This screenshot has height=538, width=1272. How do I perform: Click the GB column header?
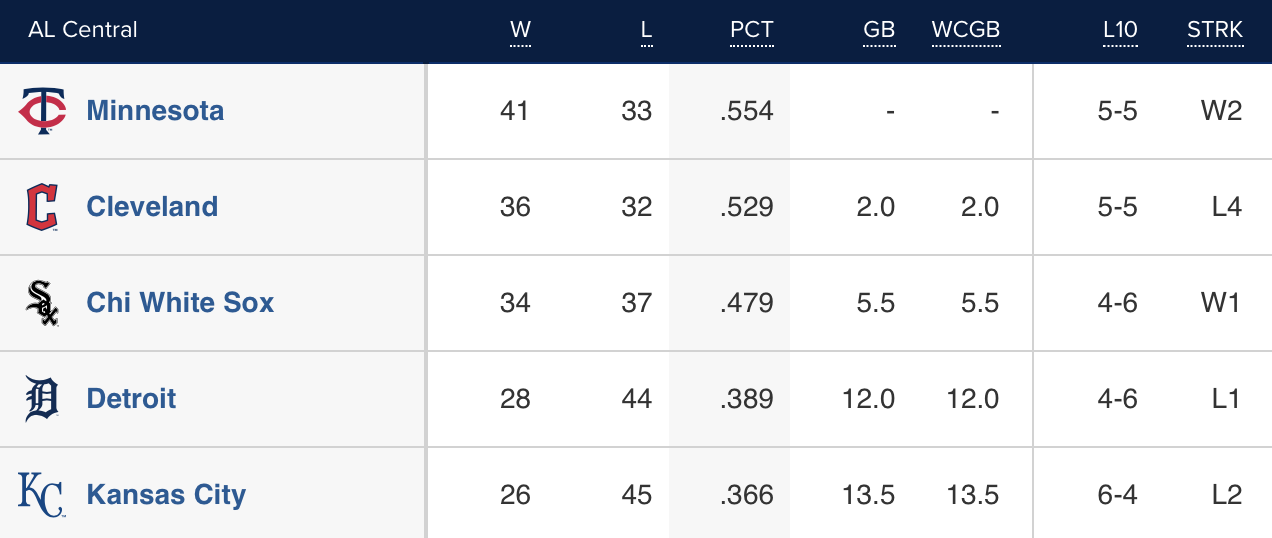click(879, 30)
